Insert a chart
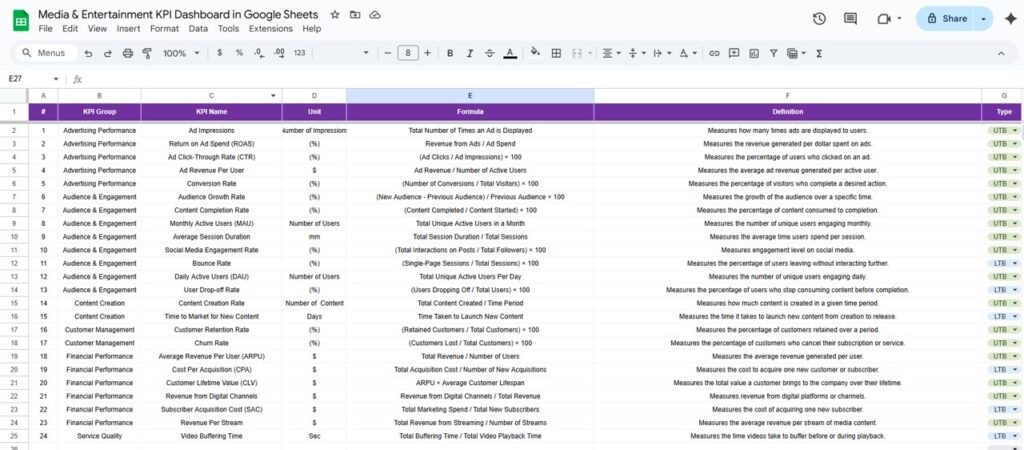The image size is (1024, 450). [754, 54]
